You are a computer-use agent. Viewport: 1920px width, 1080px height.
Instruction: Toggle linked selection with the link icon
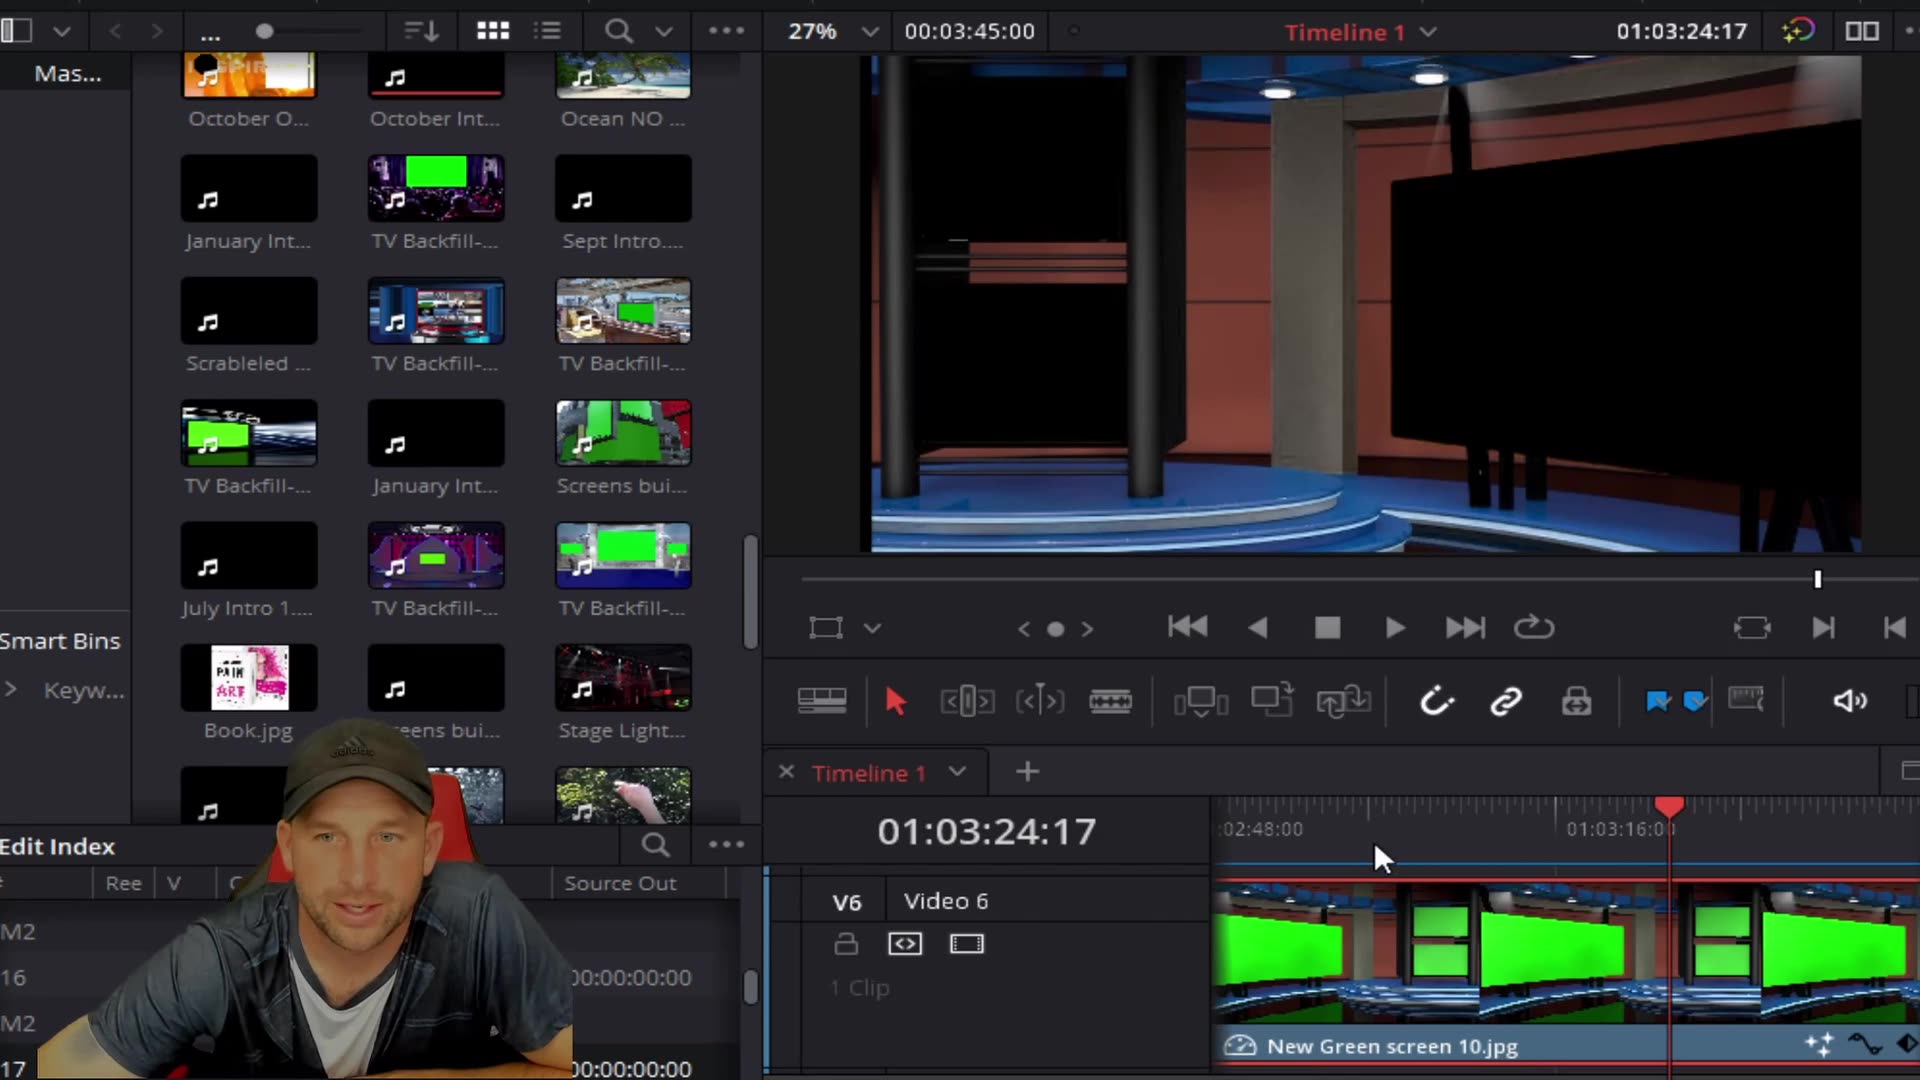tap(1507, 700)
